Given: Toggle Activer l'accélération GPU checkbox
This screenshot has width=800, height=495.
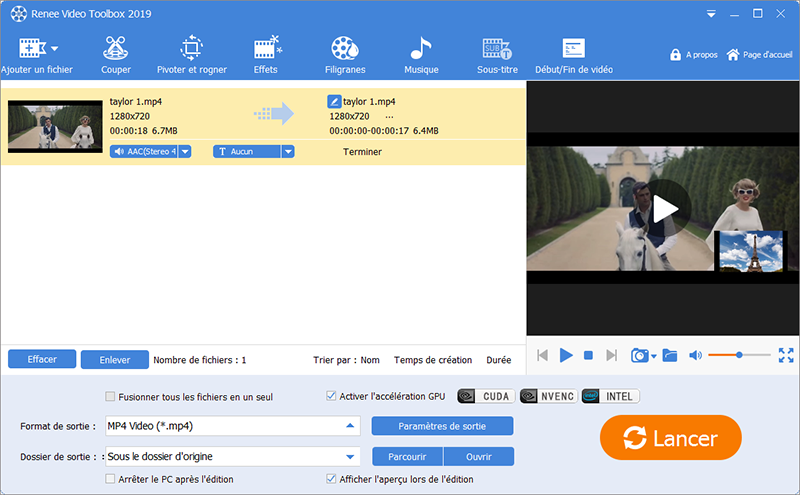Looking at the screenshot, I should (x=331, y=396).
